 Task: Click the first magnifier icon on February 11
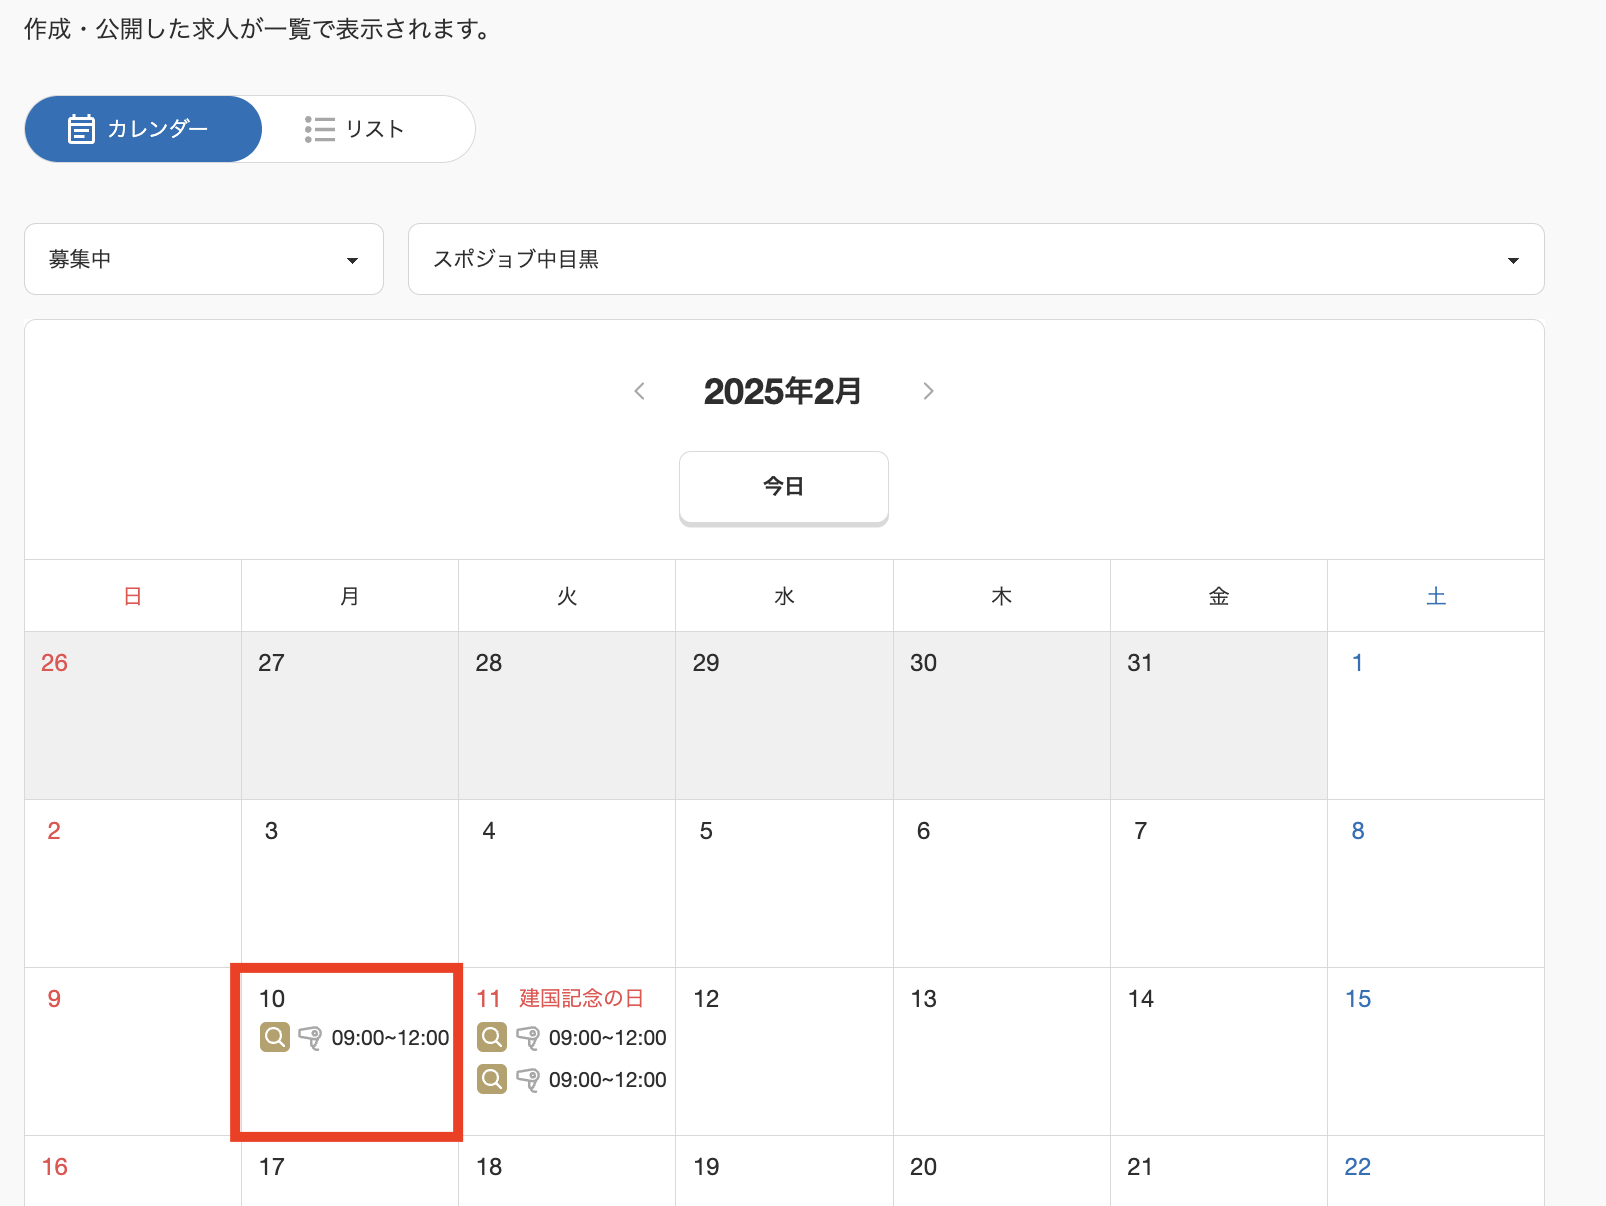[492, 1037]
